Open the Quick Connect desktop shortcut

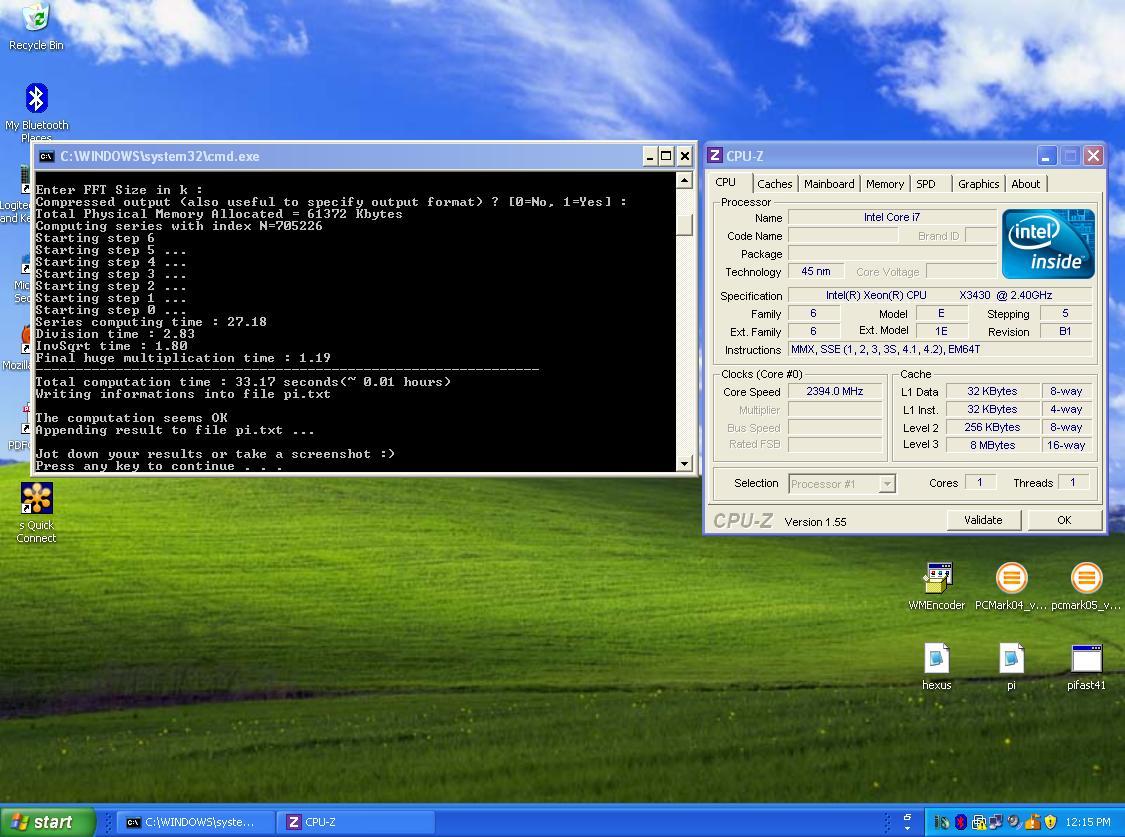(36, 511)
